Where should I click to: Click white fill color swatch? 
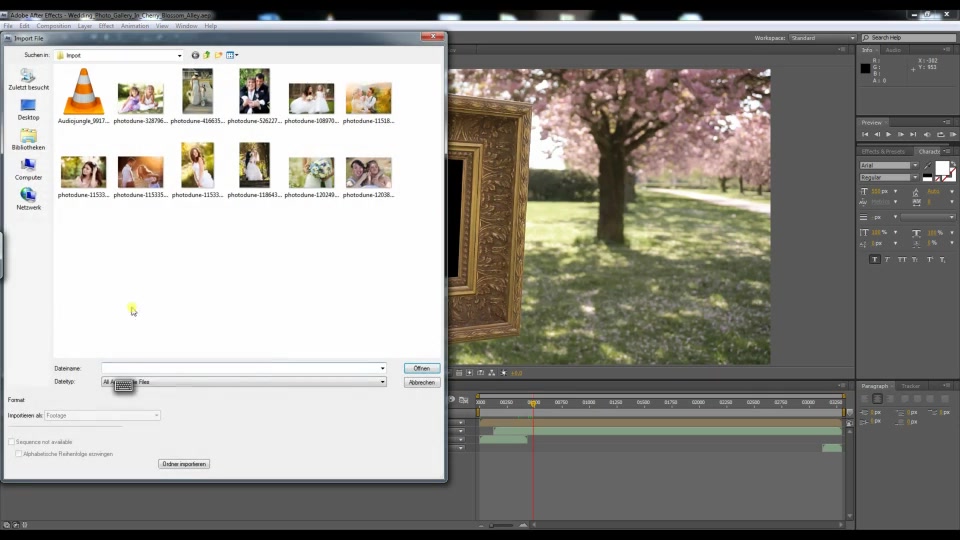942,168
